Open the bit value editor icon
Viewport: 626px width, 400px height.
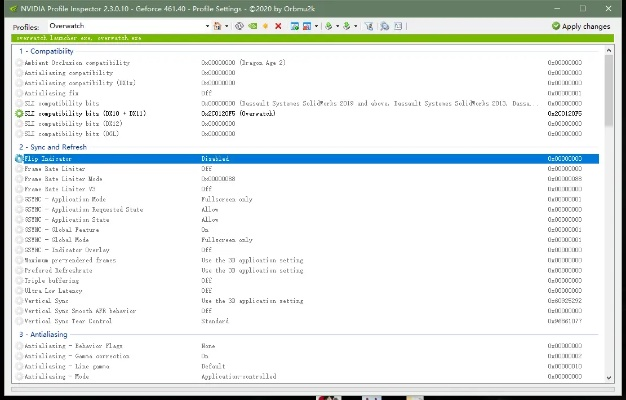pyautogui.click(x=398, y=26)
